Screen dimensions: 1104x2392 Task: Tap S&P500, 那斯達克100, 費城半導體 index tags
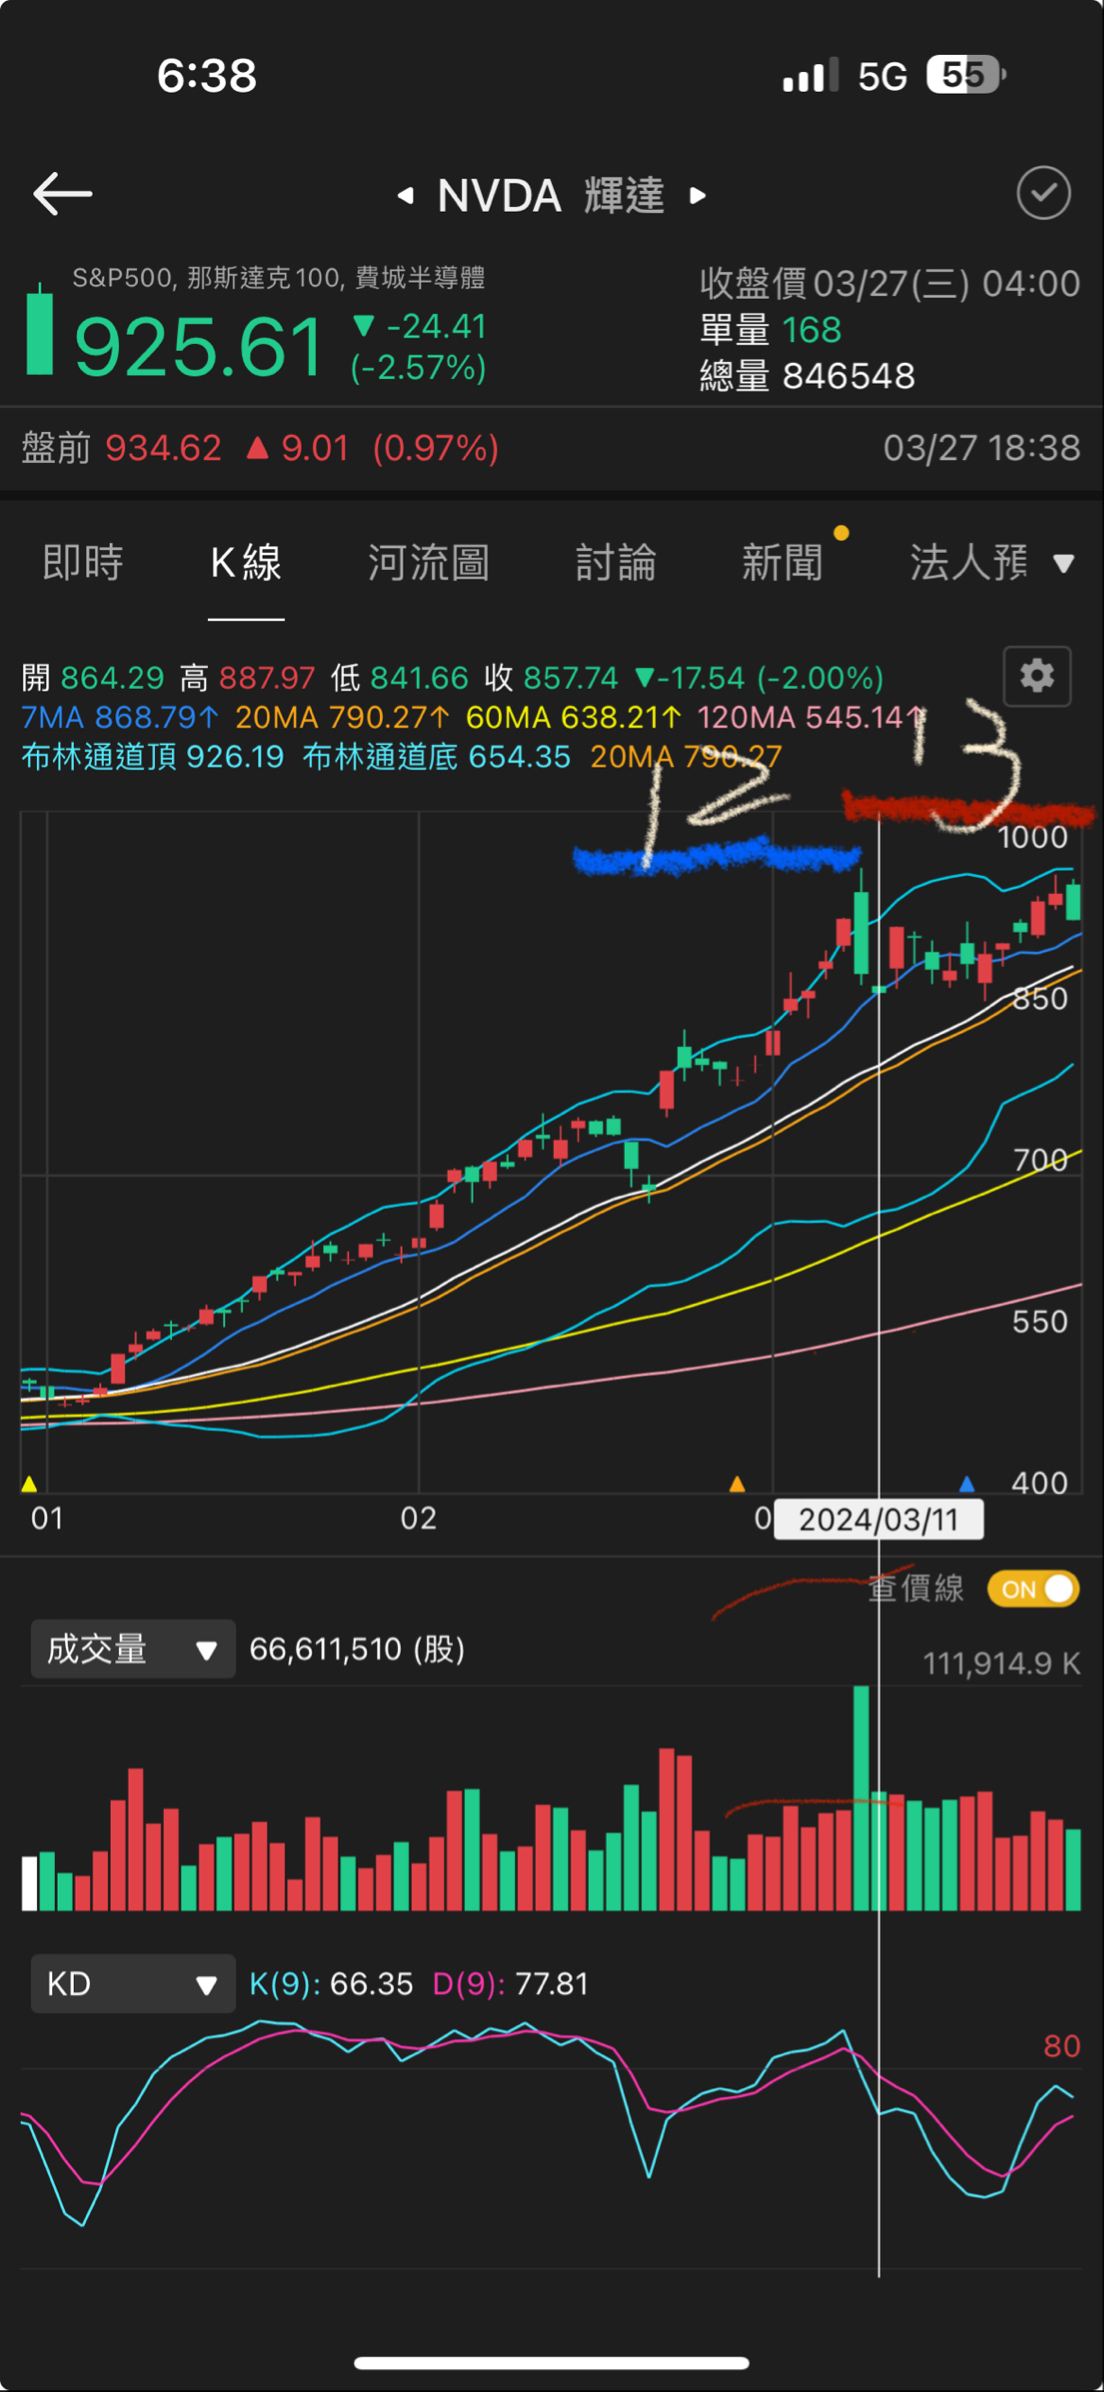coord(278,278)
